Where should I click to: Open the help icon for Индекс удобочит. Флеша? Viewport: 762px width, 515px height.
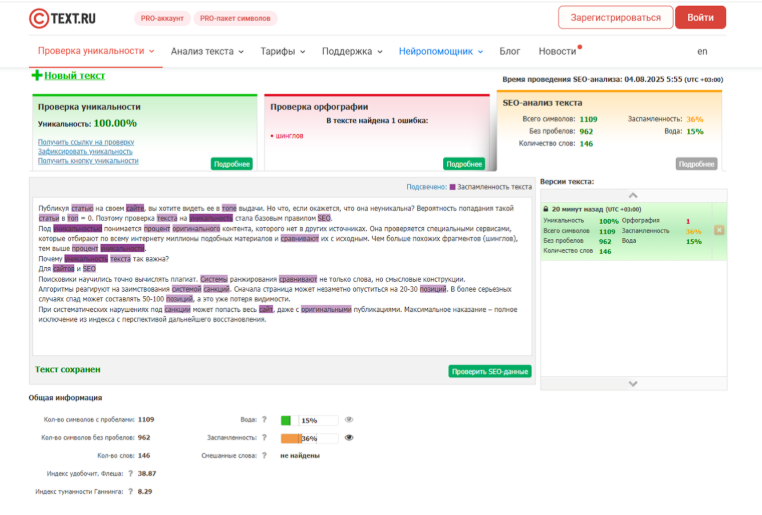129,473
